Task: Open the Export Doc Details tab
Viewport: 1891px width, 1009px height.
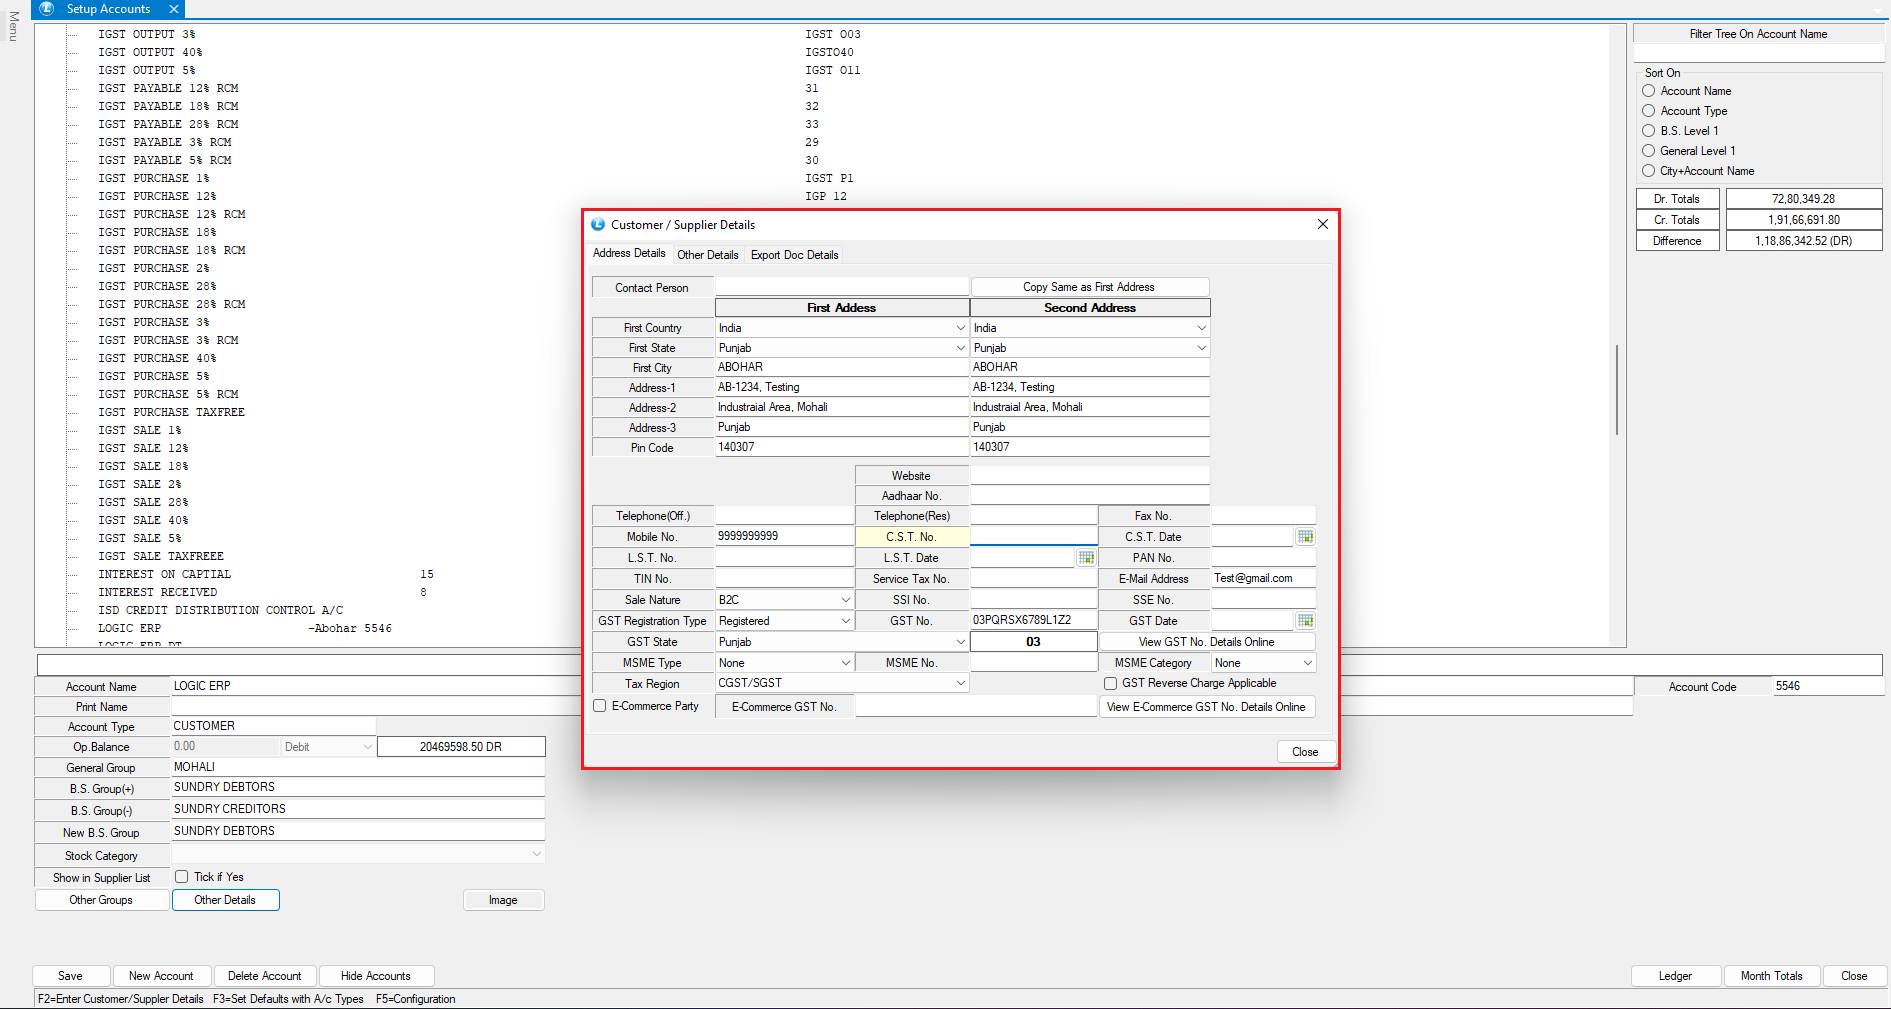Action: coord(794,255)
